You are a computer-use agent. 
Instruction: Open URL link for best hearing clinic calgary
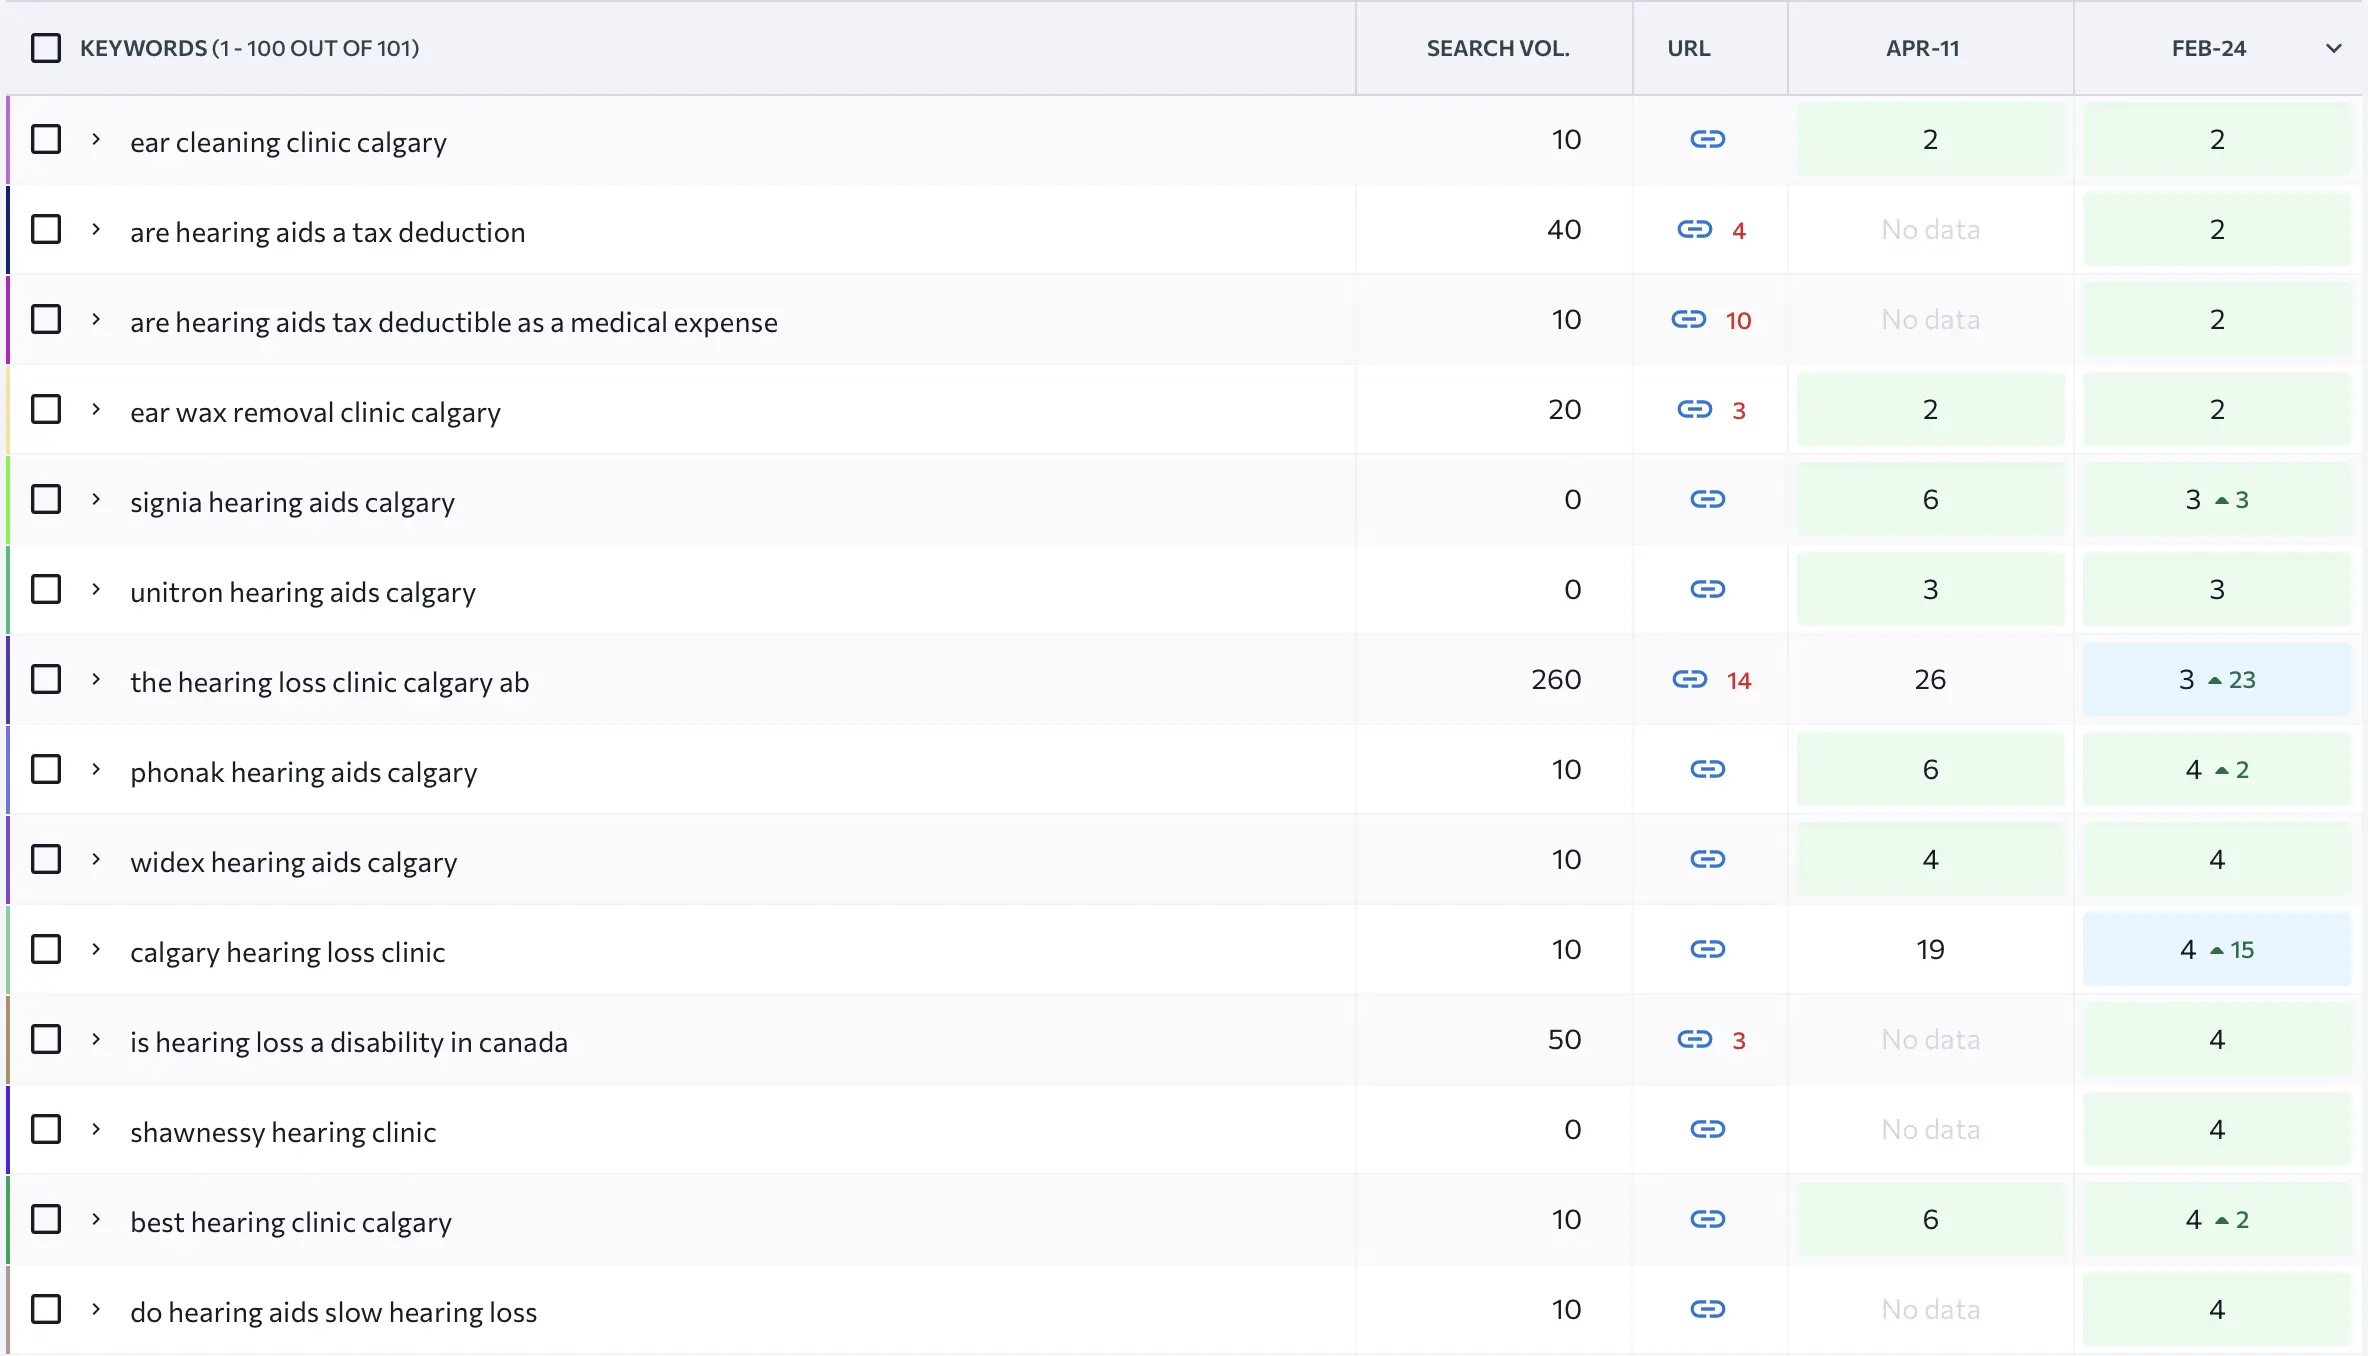click(1707, 1219)
